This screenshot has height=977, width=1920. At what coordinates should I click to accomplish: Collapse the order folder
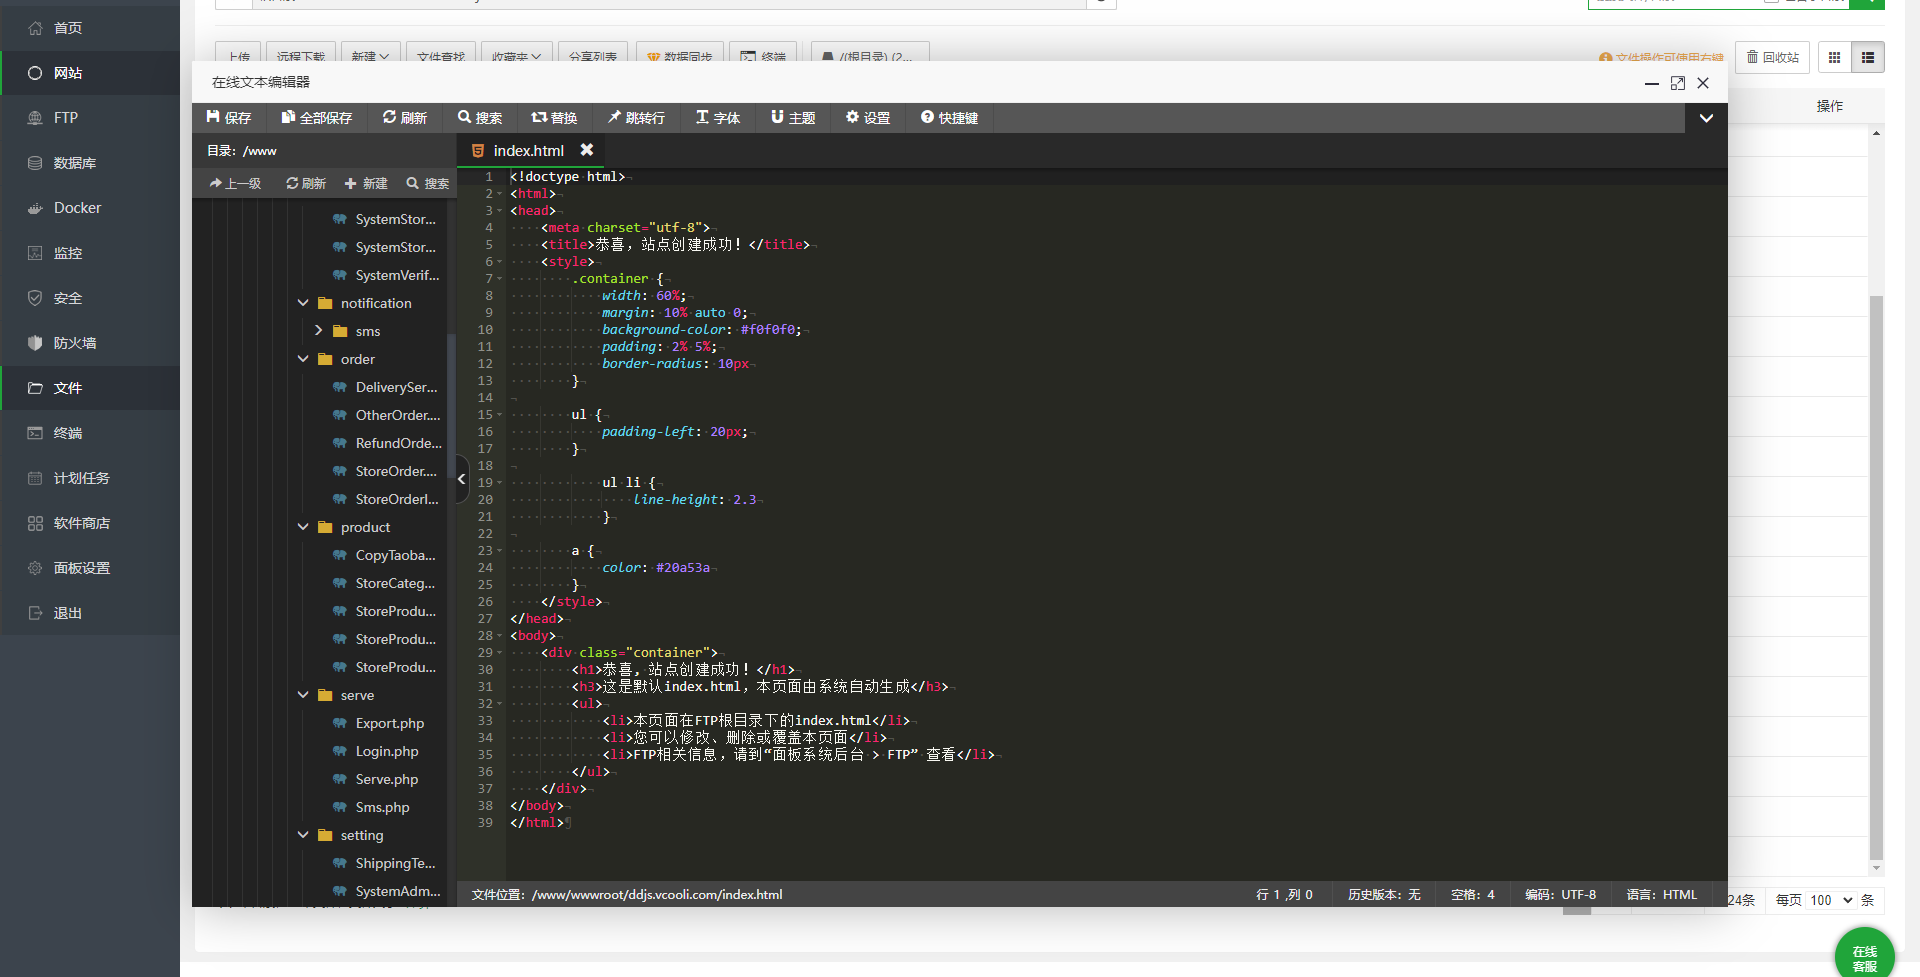(303, 359)
